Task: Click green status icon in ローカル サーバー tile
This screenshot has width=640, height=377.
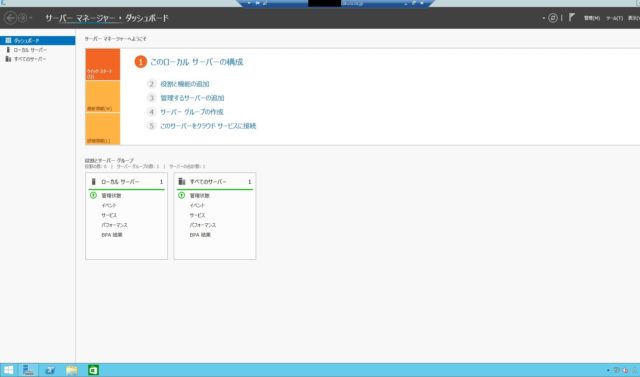Action: 93,195
